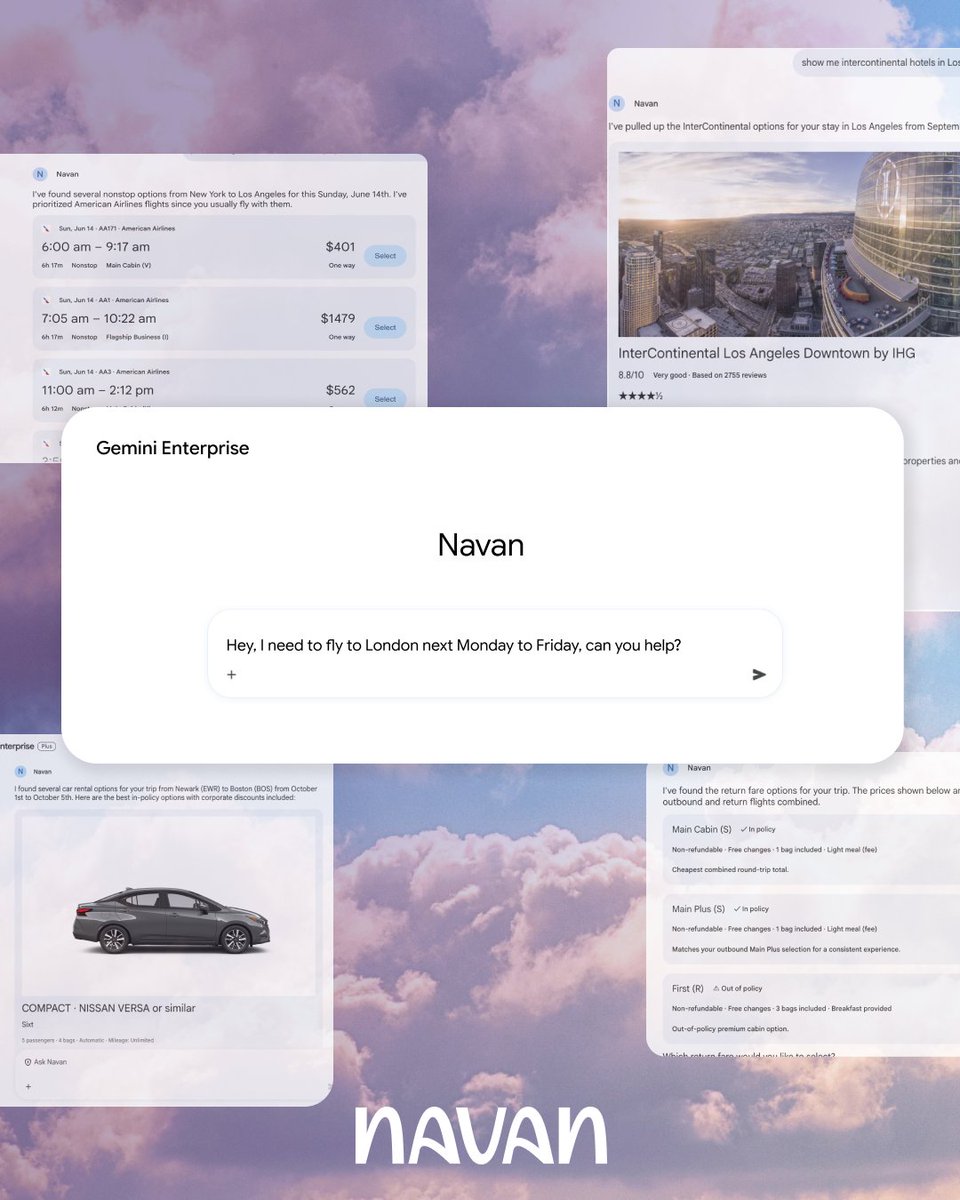Viewport: 960px width, 1200px height.
Task: Click Ask Navan button in car card
Action: pyautogui.click(x=45, y=1062)
